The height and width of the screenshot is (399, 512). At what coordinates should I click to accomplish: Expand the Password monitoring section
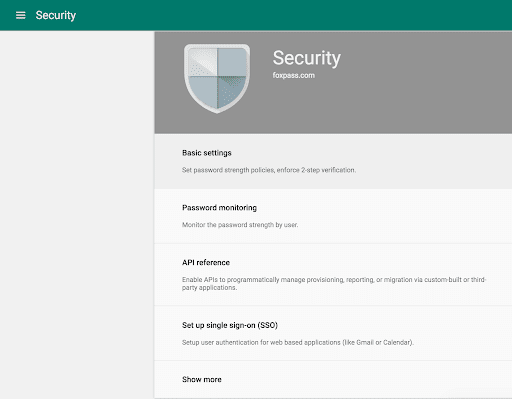(333, 216)
